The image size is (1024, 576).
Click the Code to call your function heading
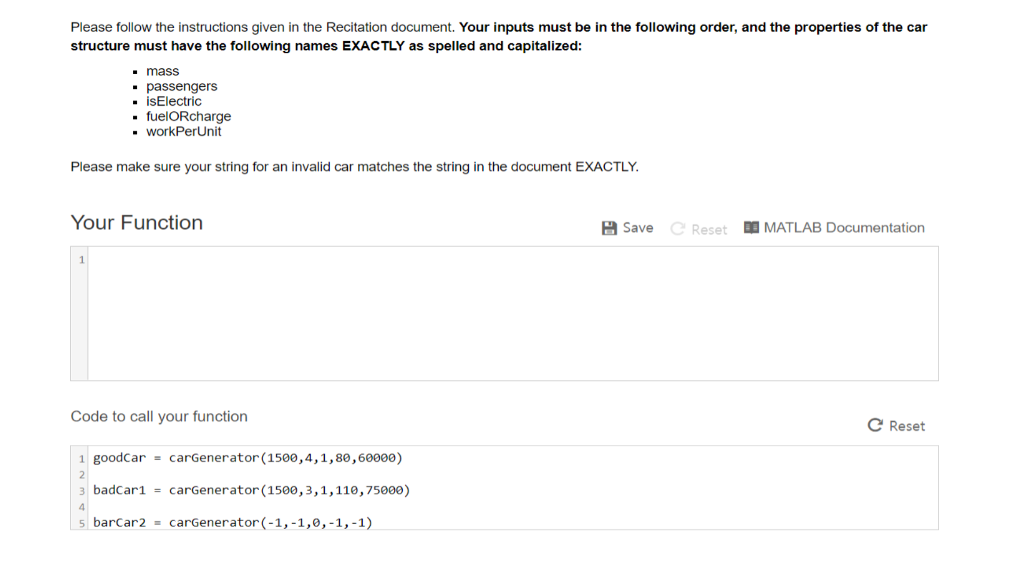click(x=160, y=416)
